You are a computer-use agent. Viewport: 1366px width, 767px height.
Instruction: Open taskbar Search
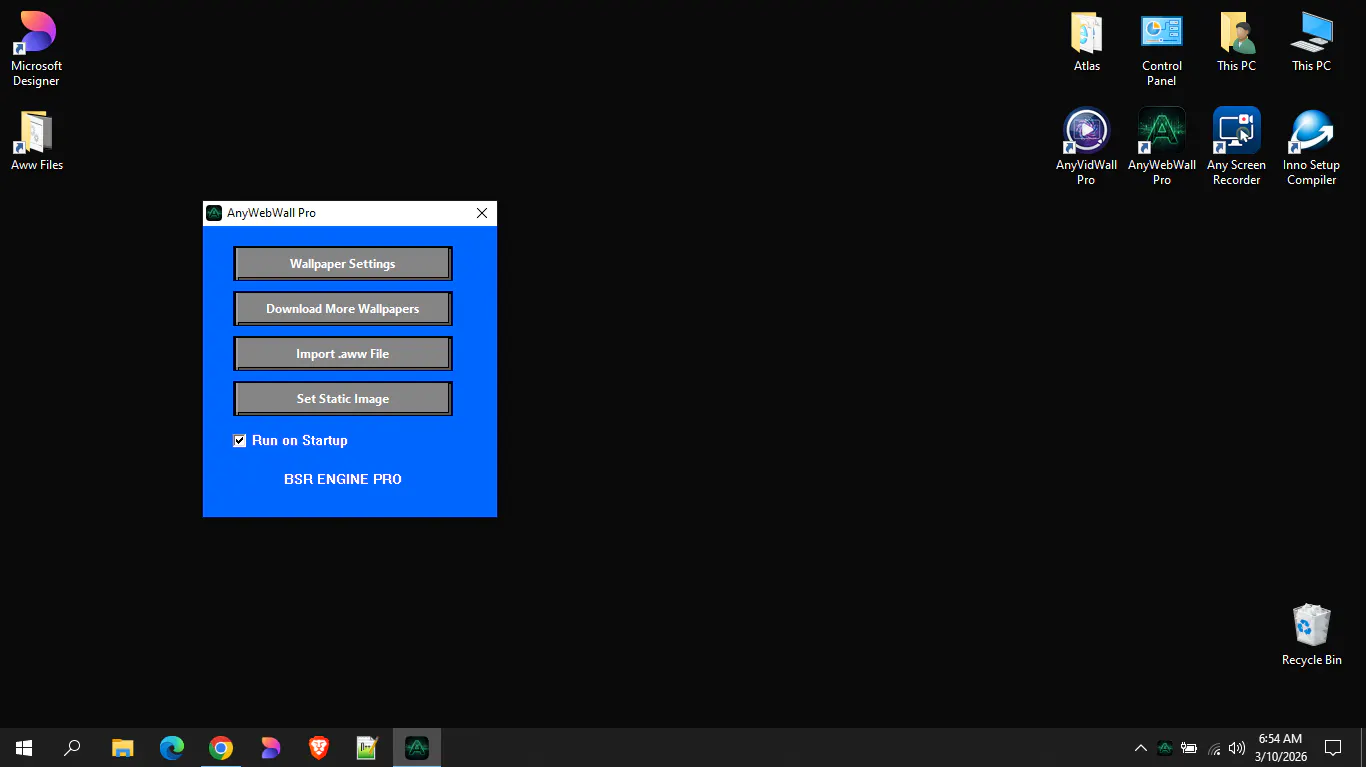(x=72, y=748)
